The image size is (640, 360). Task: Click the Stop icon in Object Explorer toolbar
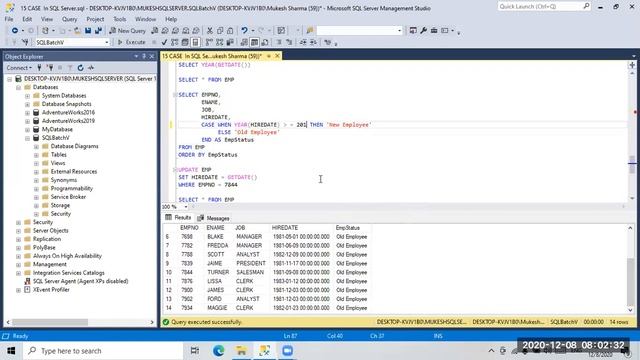click(60, 68)
